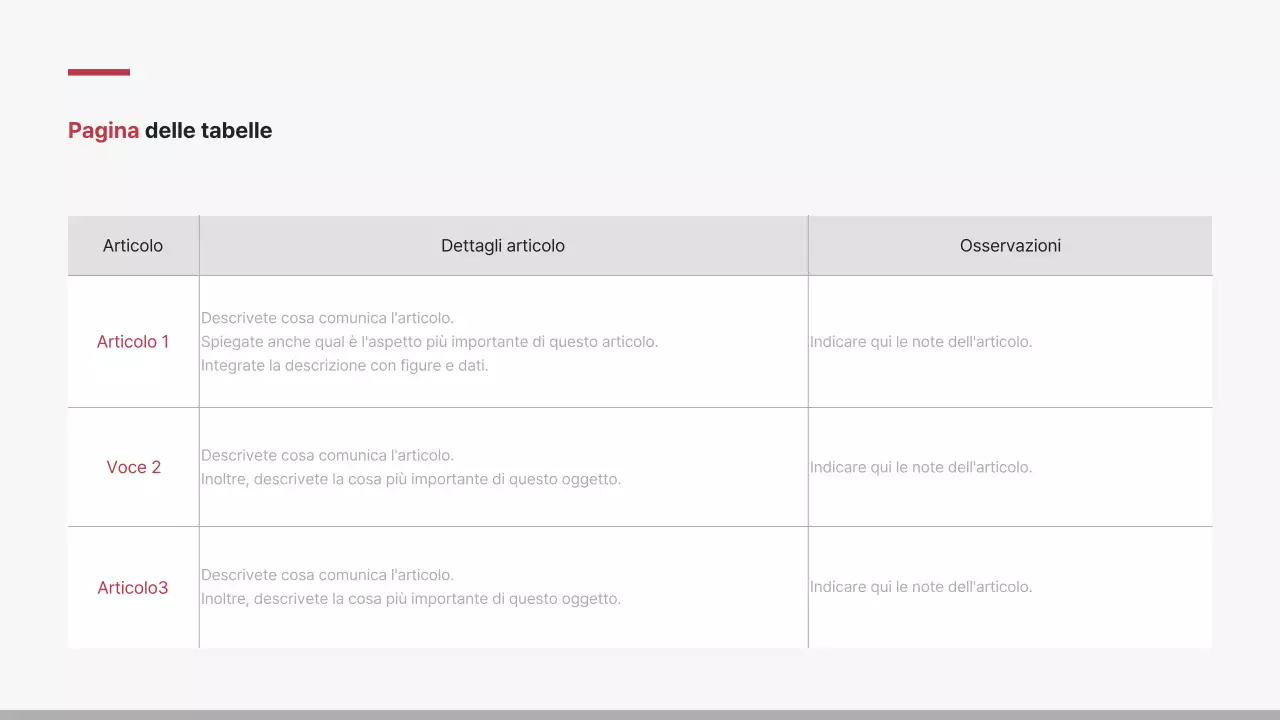Click the notes cell for Voce 2
Screen dimensions: 1280x720
(x=920, y=467)
